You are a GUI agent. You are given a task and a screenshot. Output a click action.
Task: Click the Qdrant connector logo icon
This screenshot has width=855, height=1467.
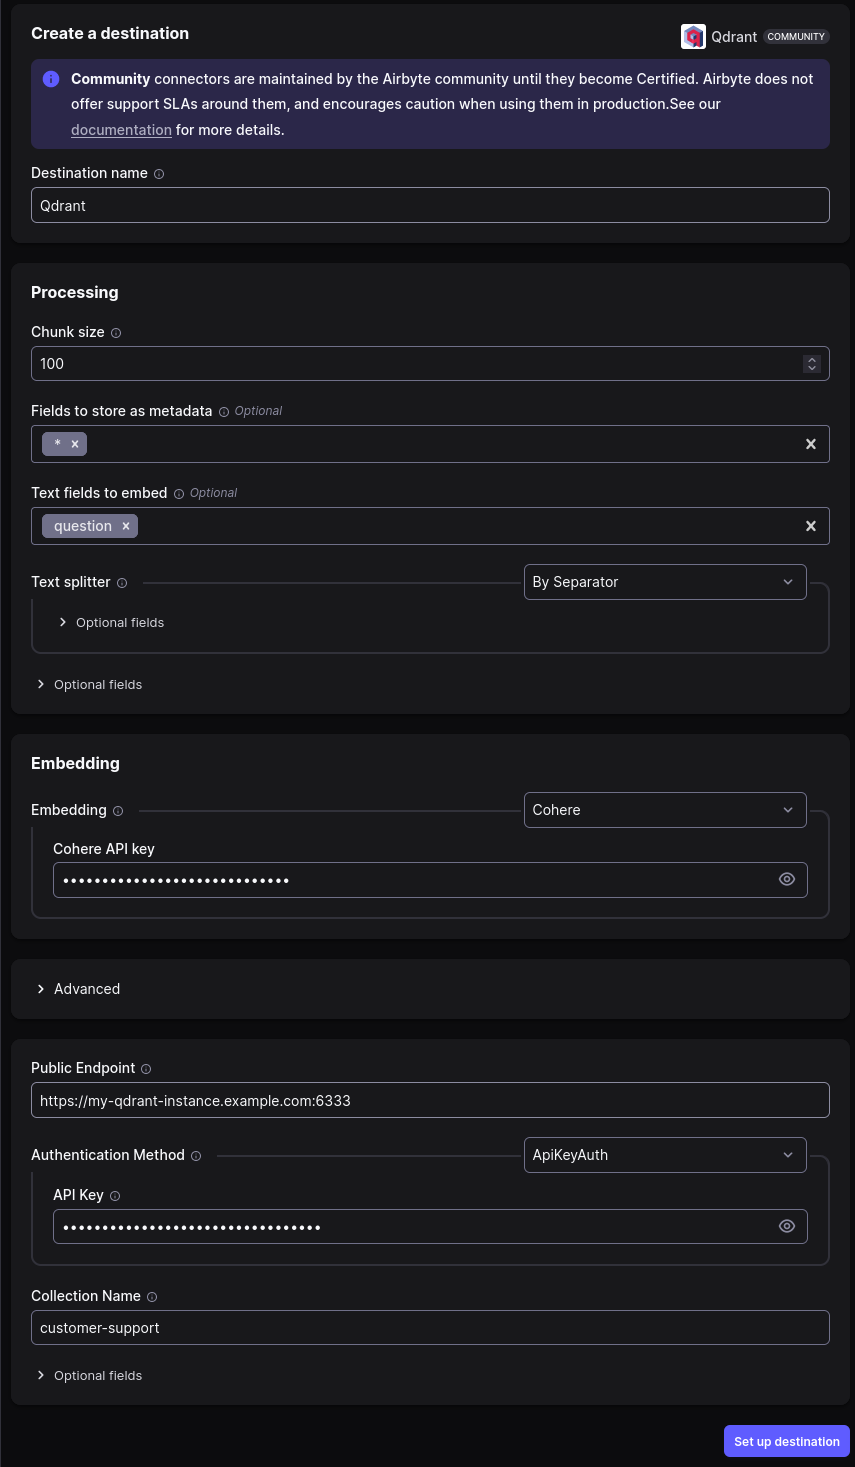pos(693,36)
